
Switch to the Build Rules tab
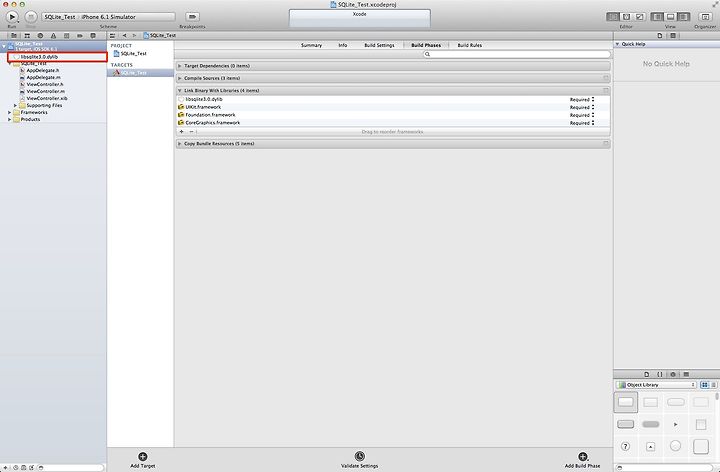pos(470,45)
